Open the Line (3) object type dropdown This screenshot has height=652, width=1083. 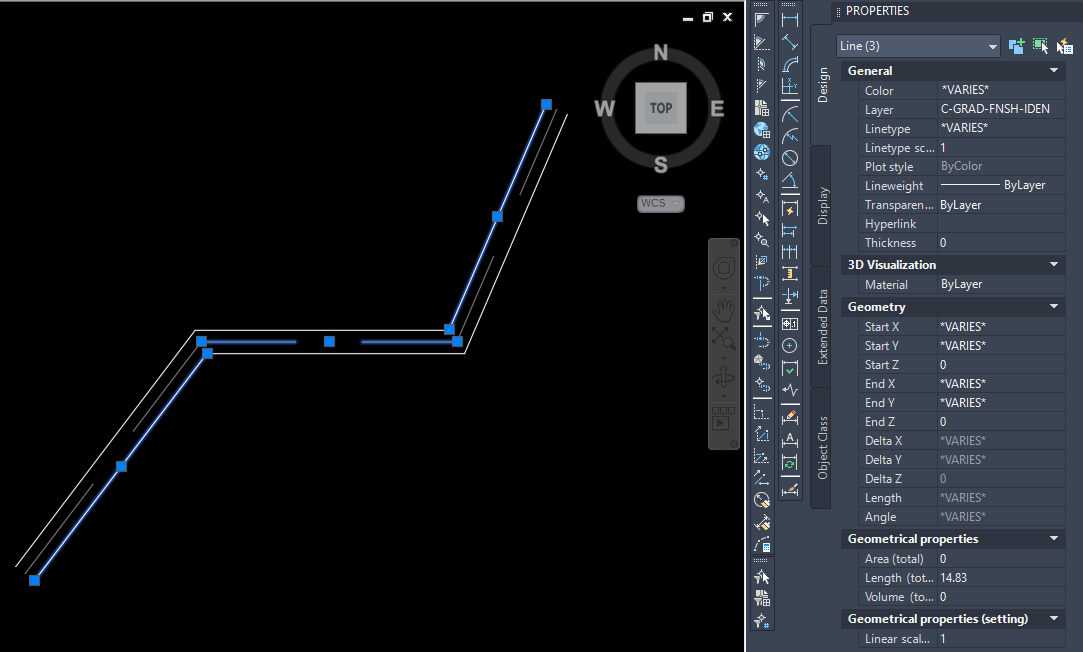click(x=918, y=46)
